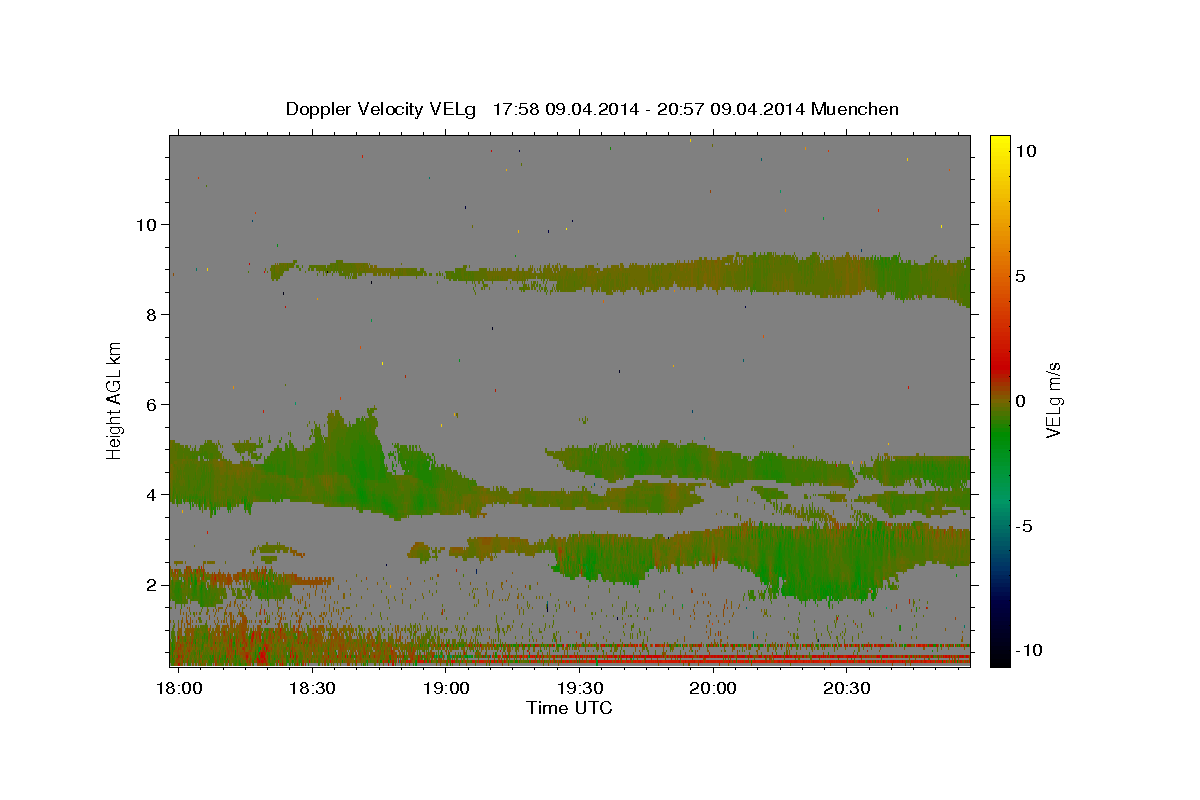Viewport: 1200px width, 800px height.
Task: Click the height tick label 8
Action: tap(153, 315)
